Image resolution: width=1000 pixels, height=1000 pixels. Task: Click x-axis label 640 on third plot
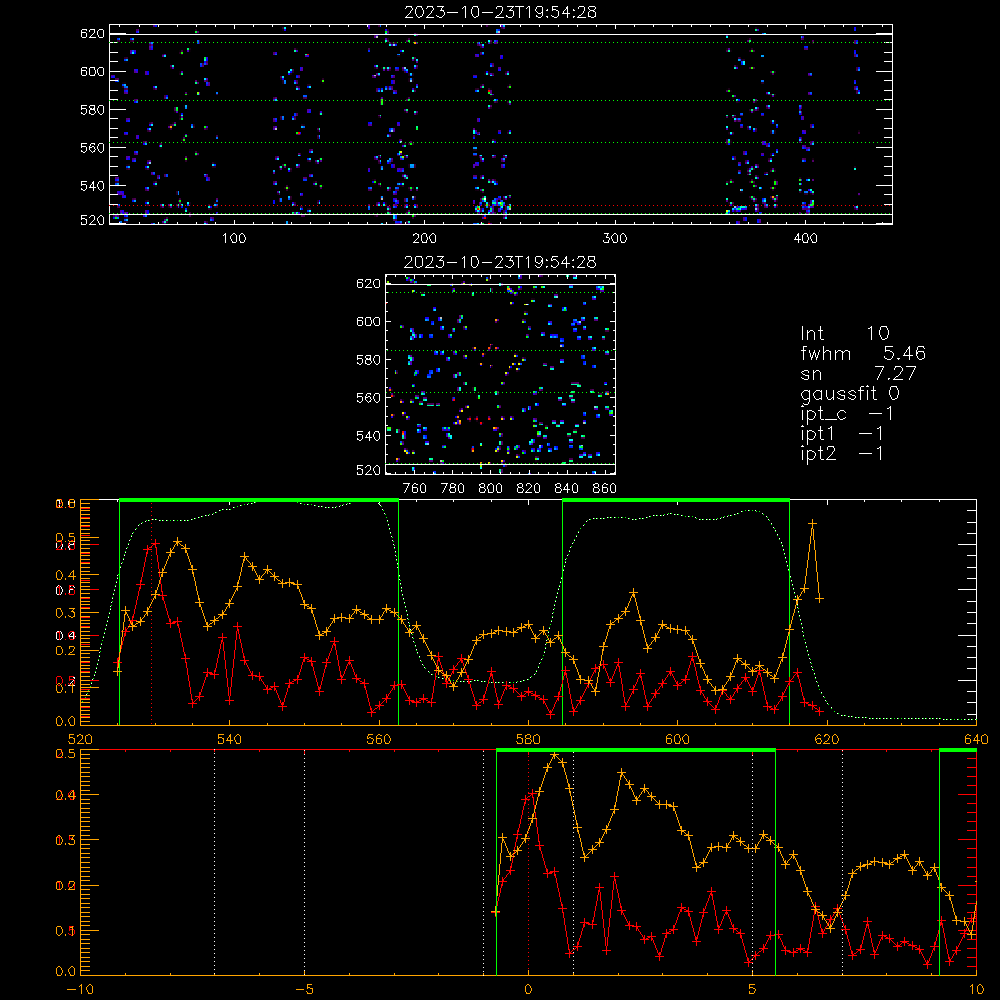coord(976,739)
